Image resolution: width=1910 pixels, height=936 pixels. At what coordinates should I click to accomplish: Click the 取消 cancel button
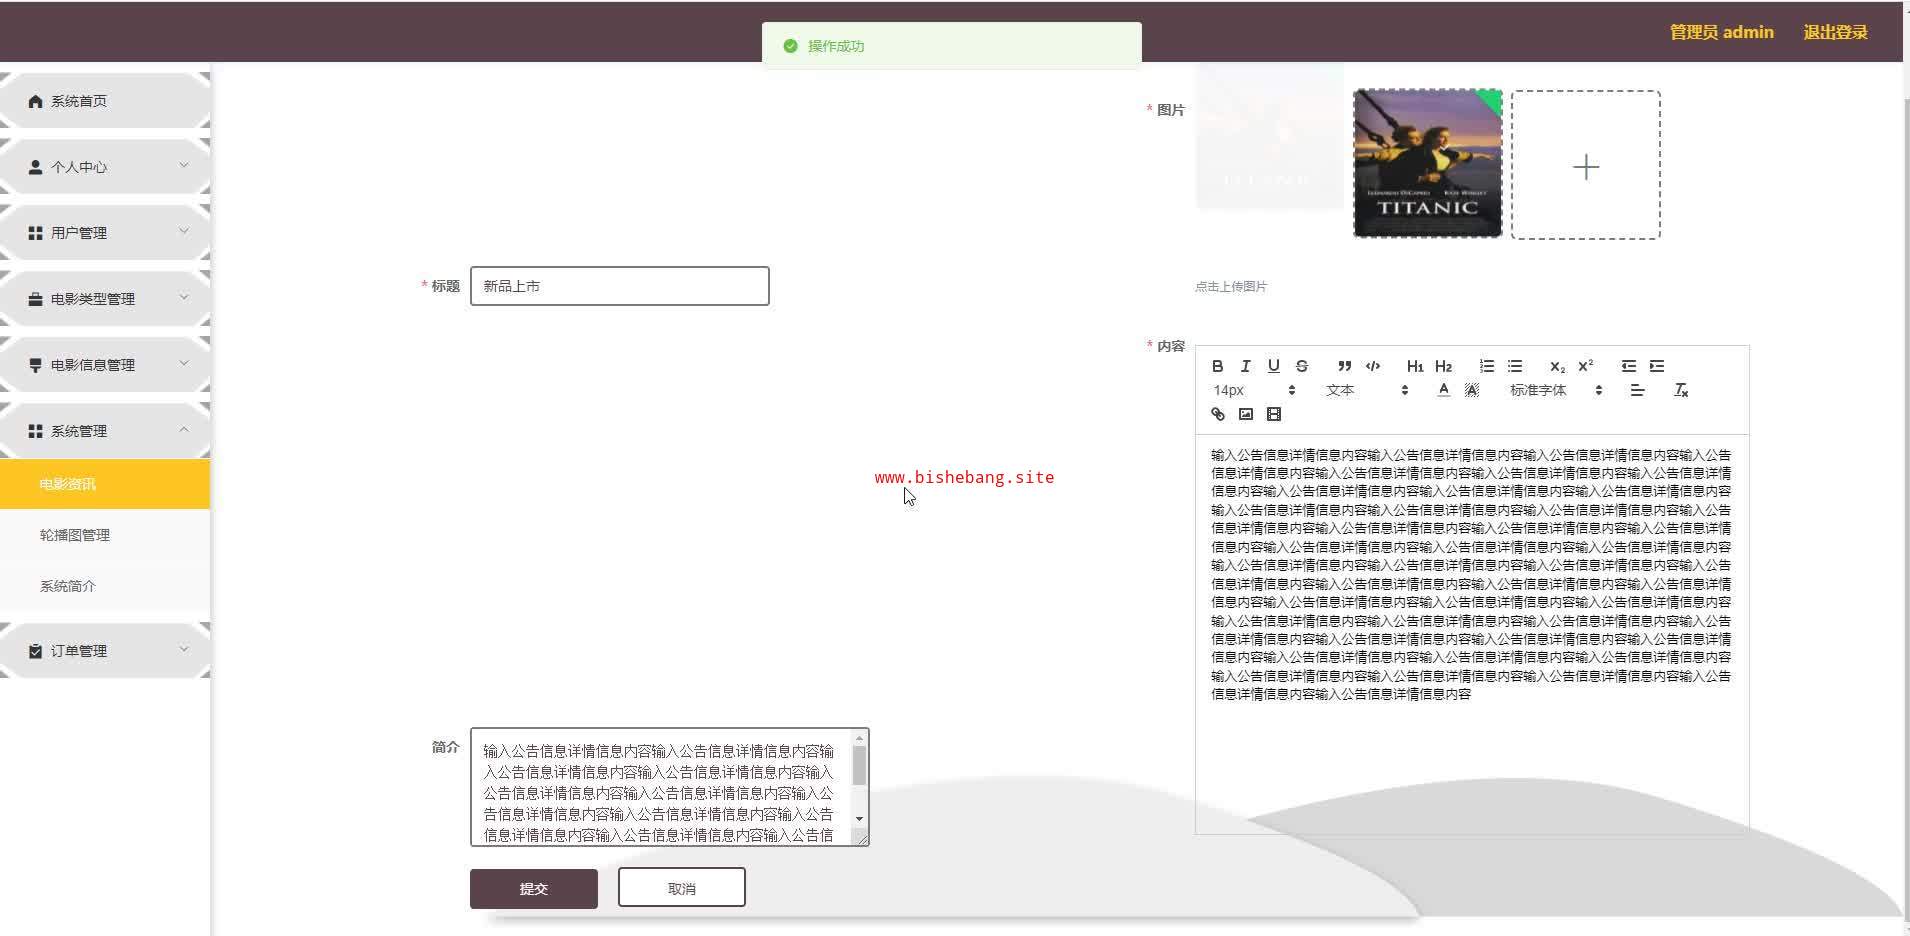[x=682, y=888]
